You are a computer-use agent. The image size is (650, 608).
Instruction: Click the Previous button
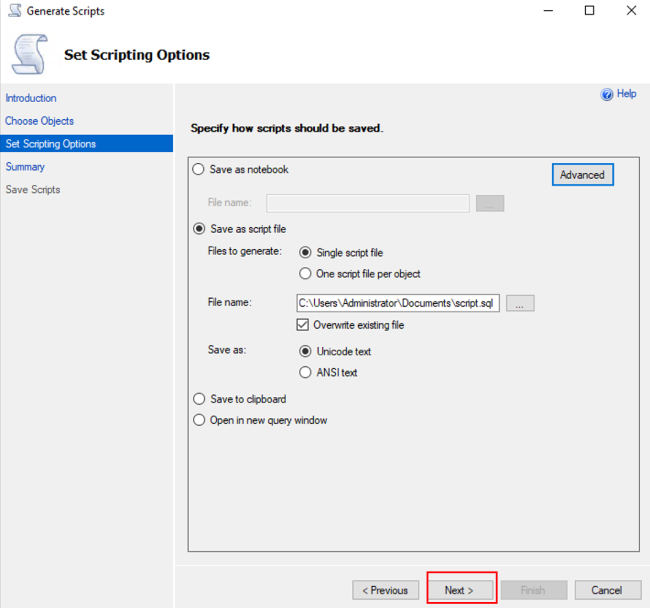(386, 590)
